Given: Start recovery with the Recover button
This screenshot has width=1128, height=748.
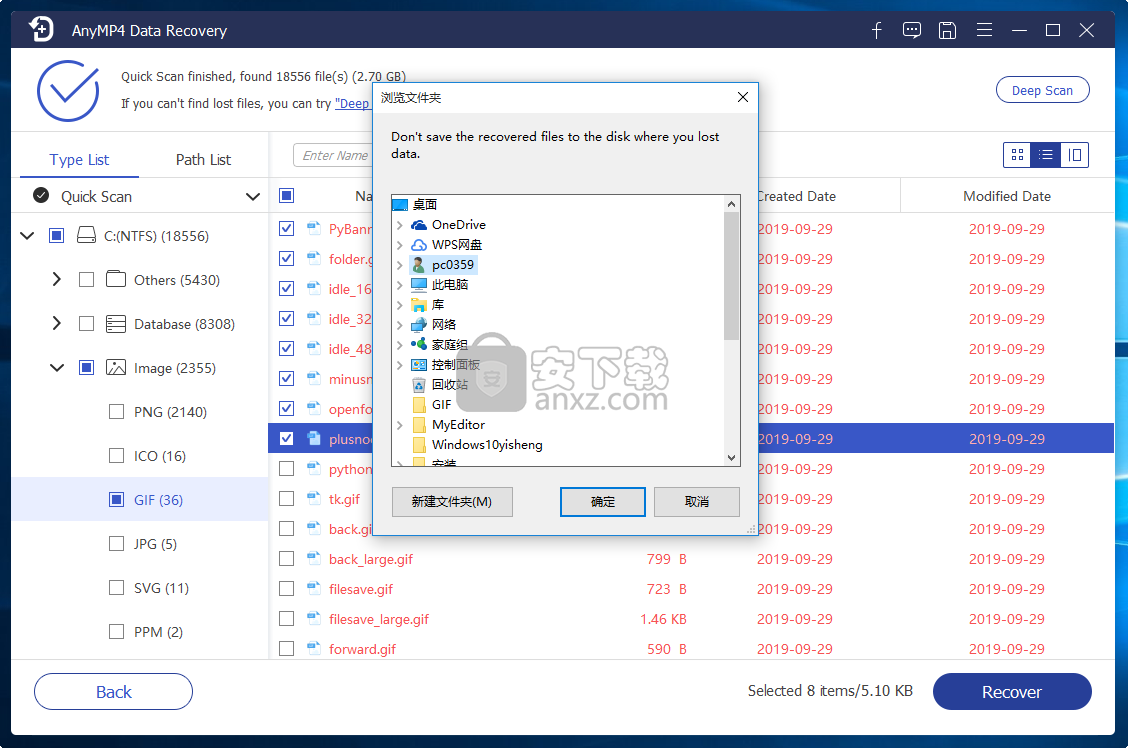Looking at the screenshot, I should (x=1012, y=691).
